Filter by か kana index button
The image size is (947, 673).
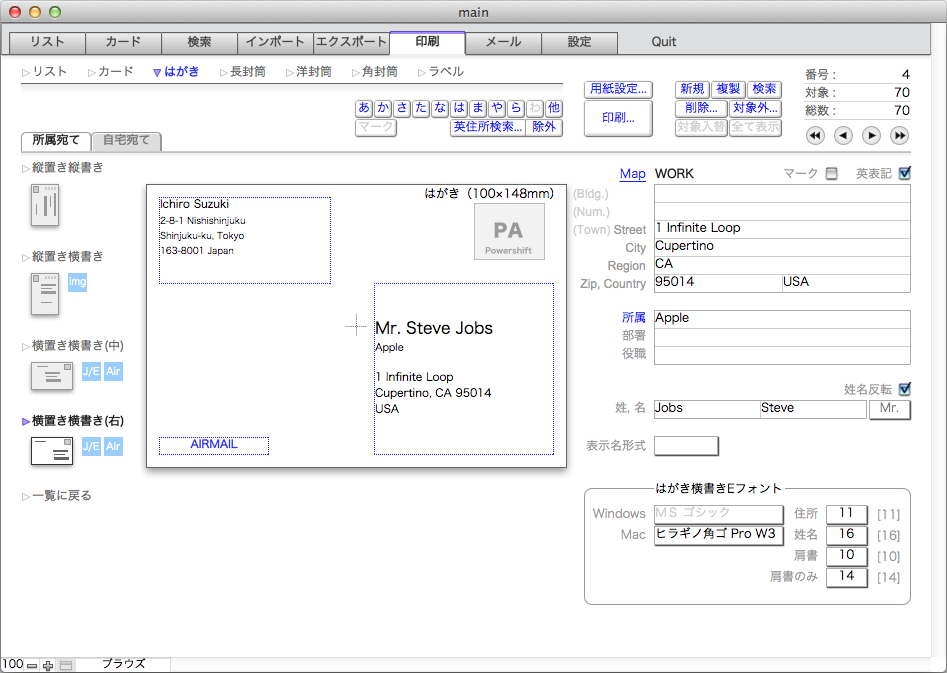[383, 108]
